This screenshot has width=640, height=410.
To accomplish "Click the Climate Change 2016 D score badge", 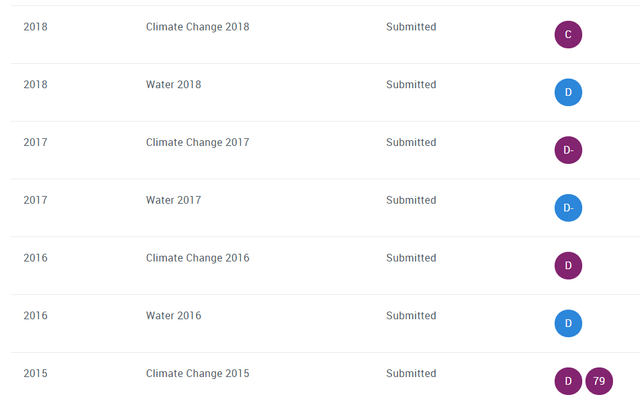I will pos(568,266).
